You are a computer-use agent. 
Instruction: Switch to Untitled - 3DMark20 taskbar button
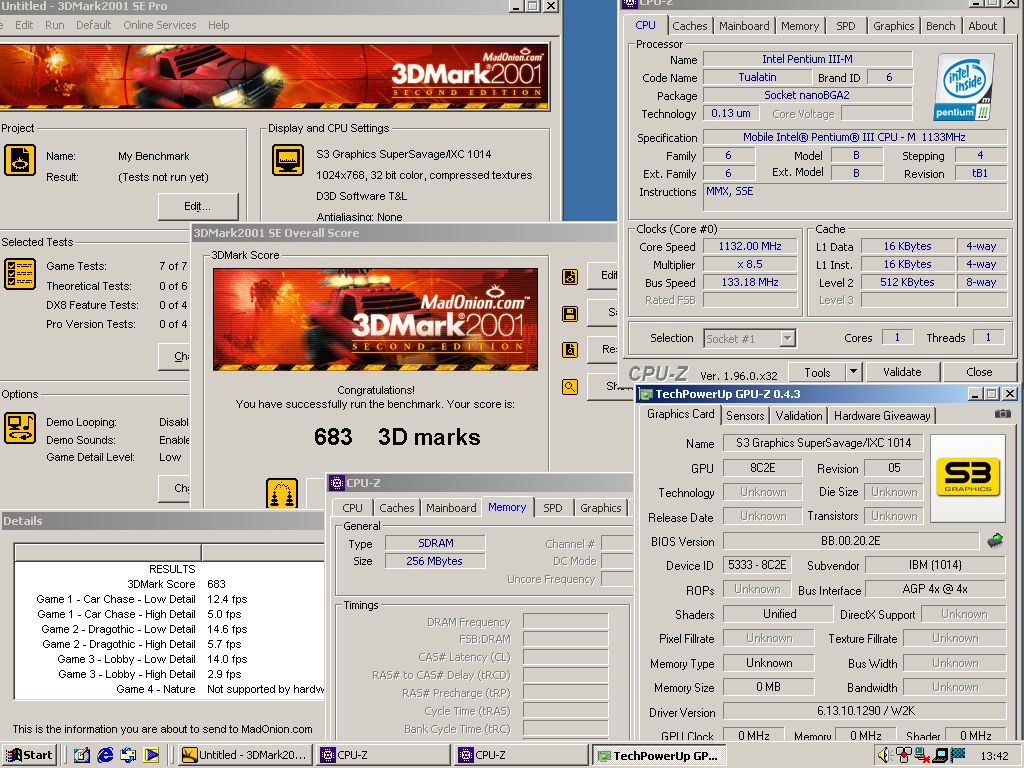point(246,756)
